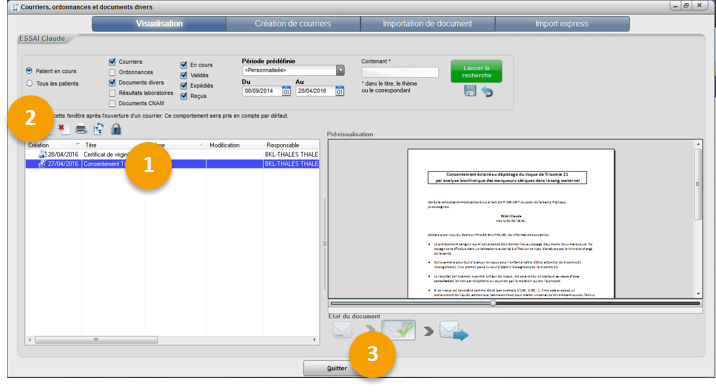Expand the Période prédéfinie dropdown
This screenshot has width=716, height=392.
[x=340, y=70]
